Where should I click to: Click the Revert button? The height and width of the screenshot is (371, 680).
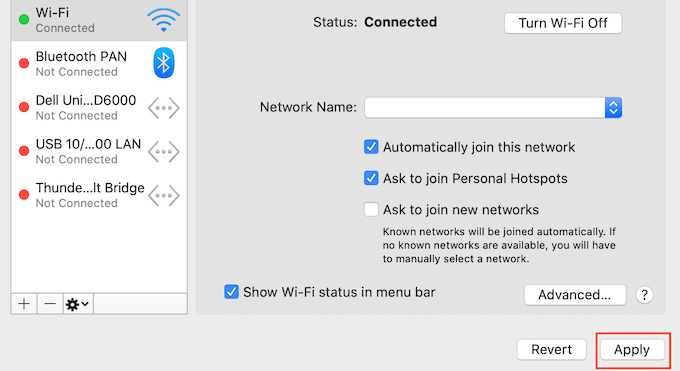(551, 350)
